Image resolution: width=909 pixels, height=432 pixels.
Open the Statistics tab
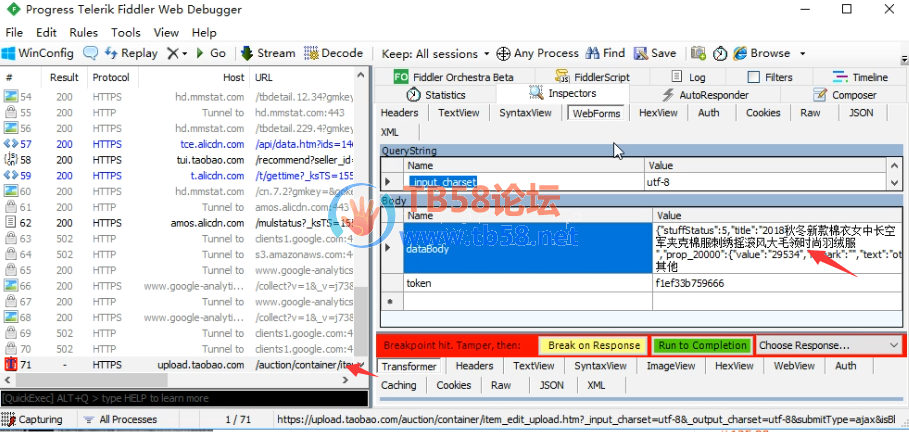coord(436,95)
